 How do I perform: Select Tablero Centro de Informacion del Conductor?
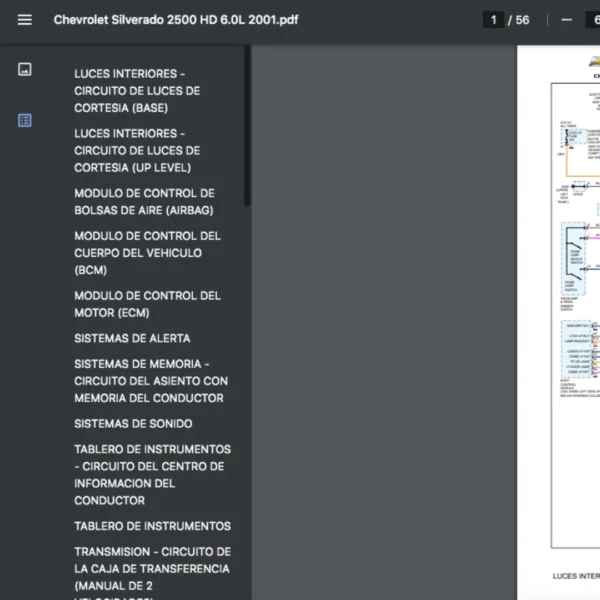(152, 475)
